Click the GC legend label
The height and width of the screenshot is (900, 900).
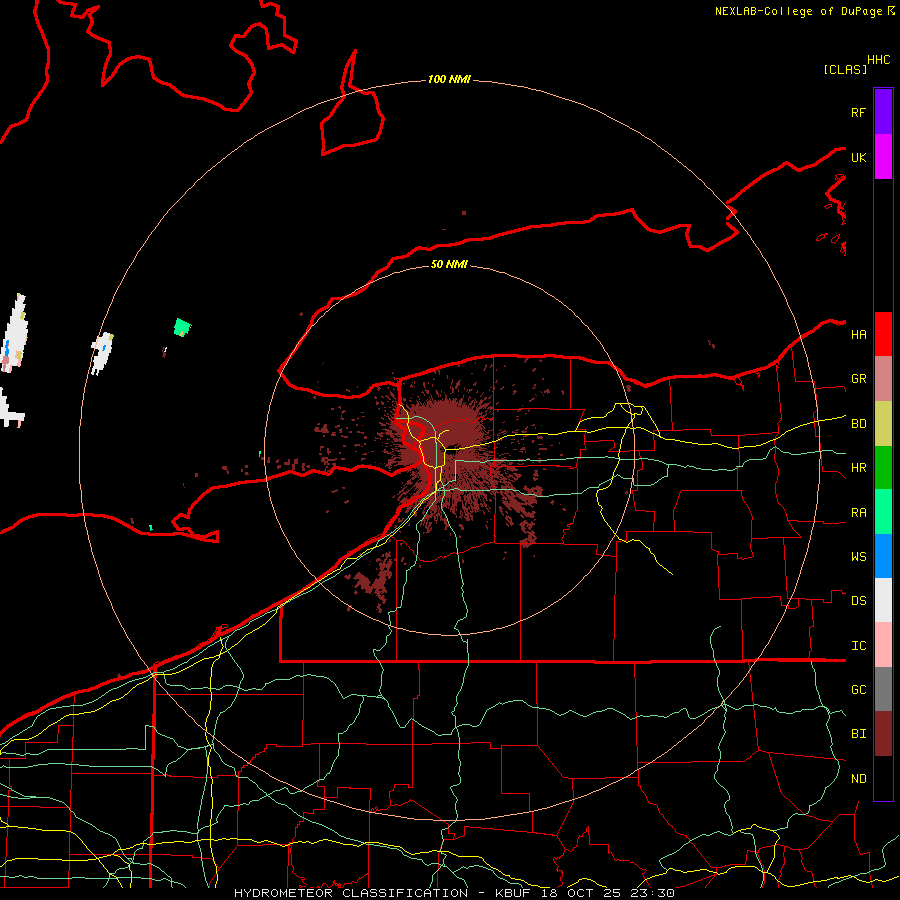pos(858,690)
